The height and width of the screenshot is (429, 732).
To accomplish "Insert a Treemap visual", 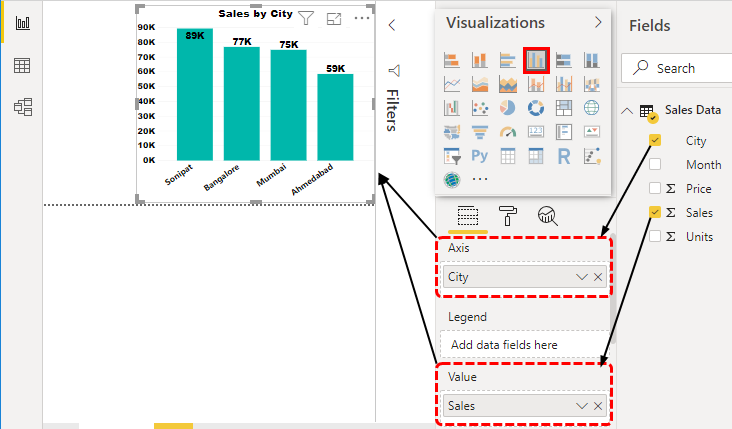I will 563,108.
